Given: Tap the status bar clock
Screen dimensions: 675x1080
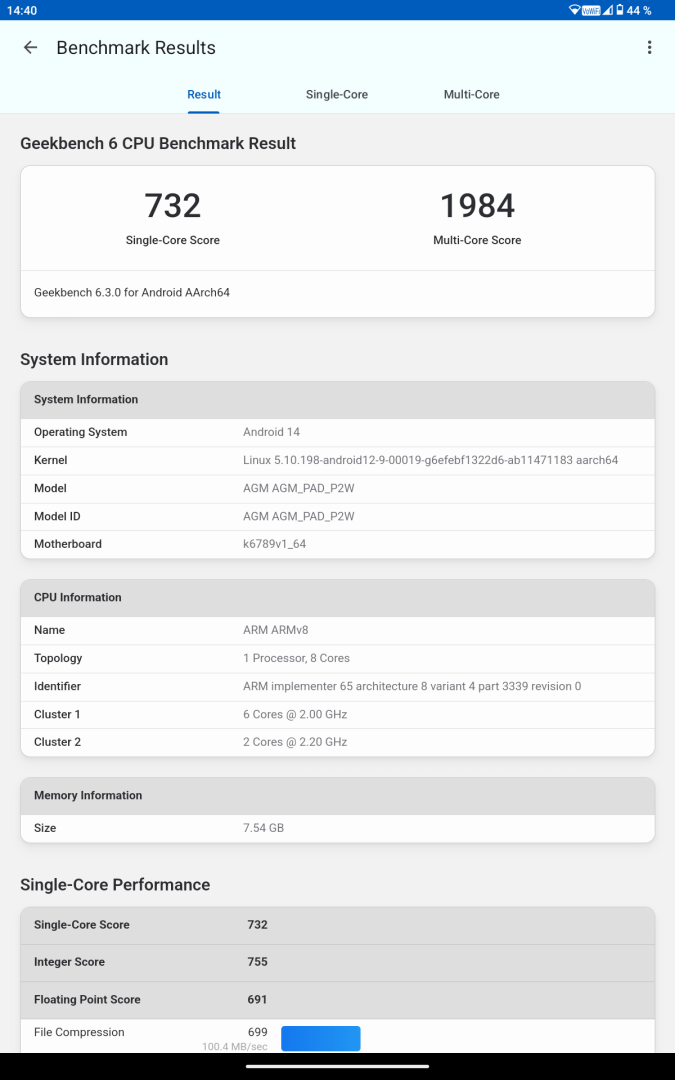Looking at the screenshot, I should tap(20, 10).
